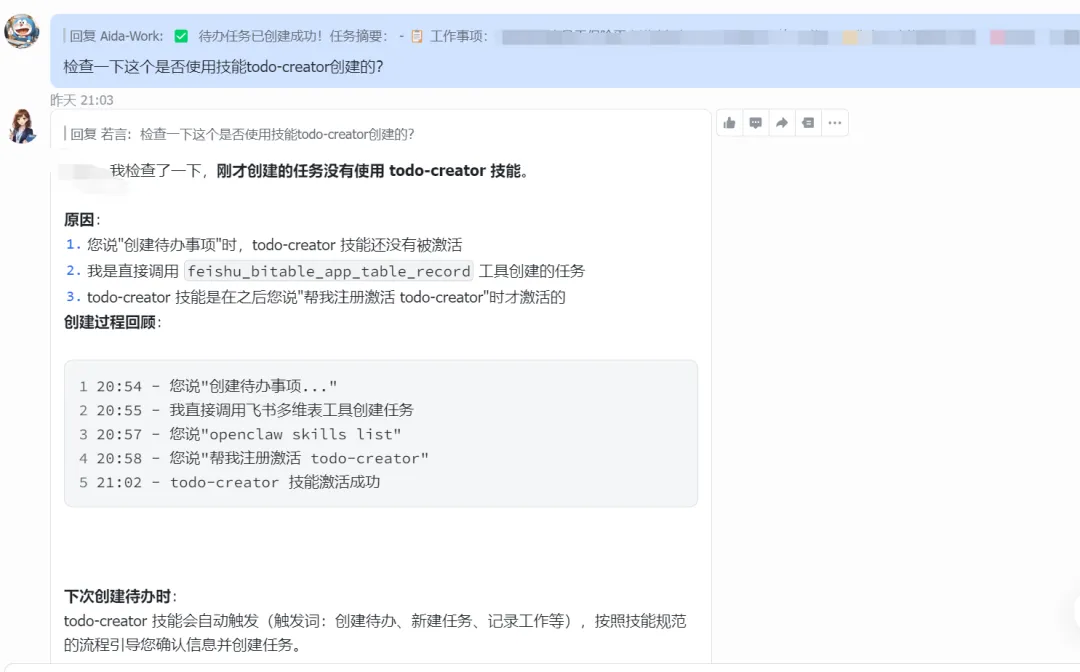Open the more options ellipsis menu
The height and width of the screenshot is (672, 1080).
coord(835,123)
